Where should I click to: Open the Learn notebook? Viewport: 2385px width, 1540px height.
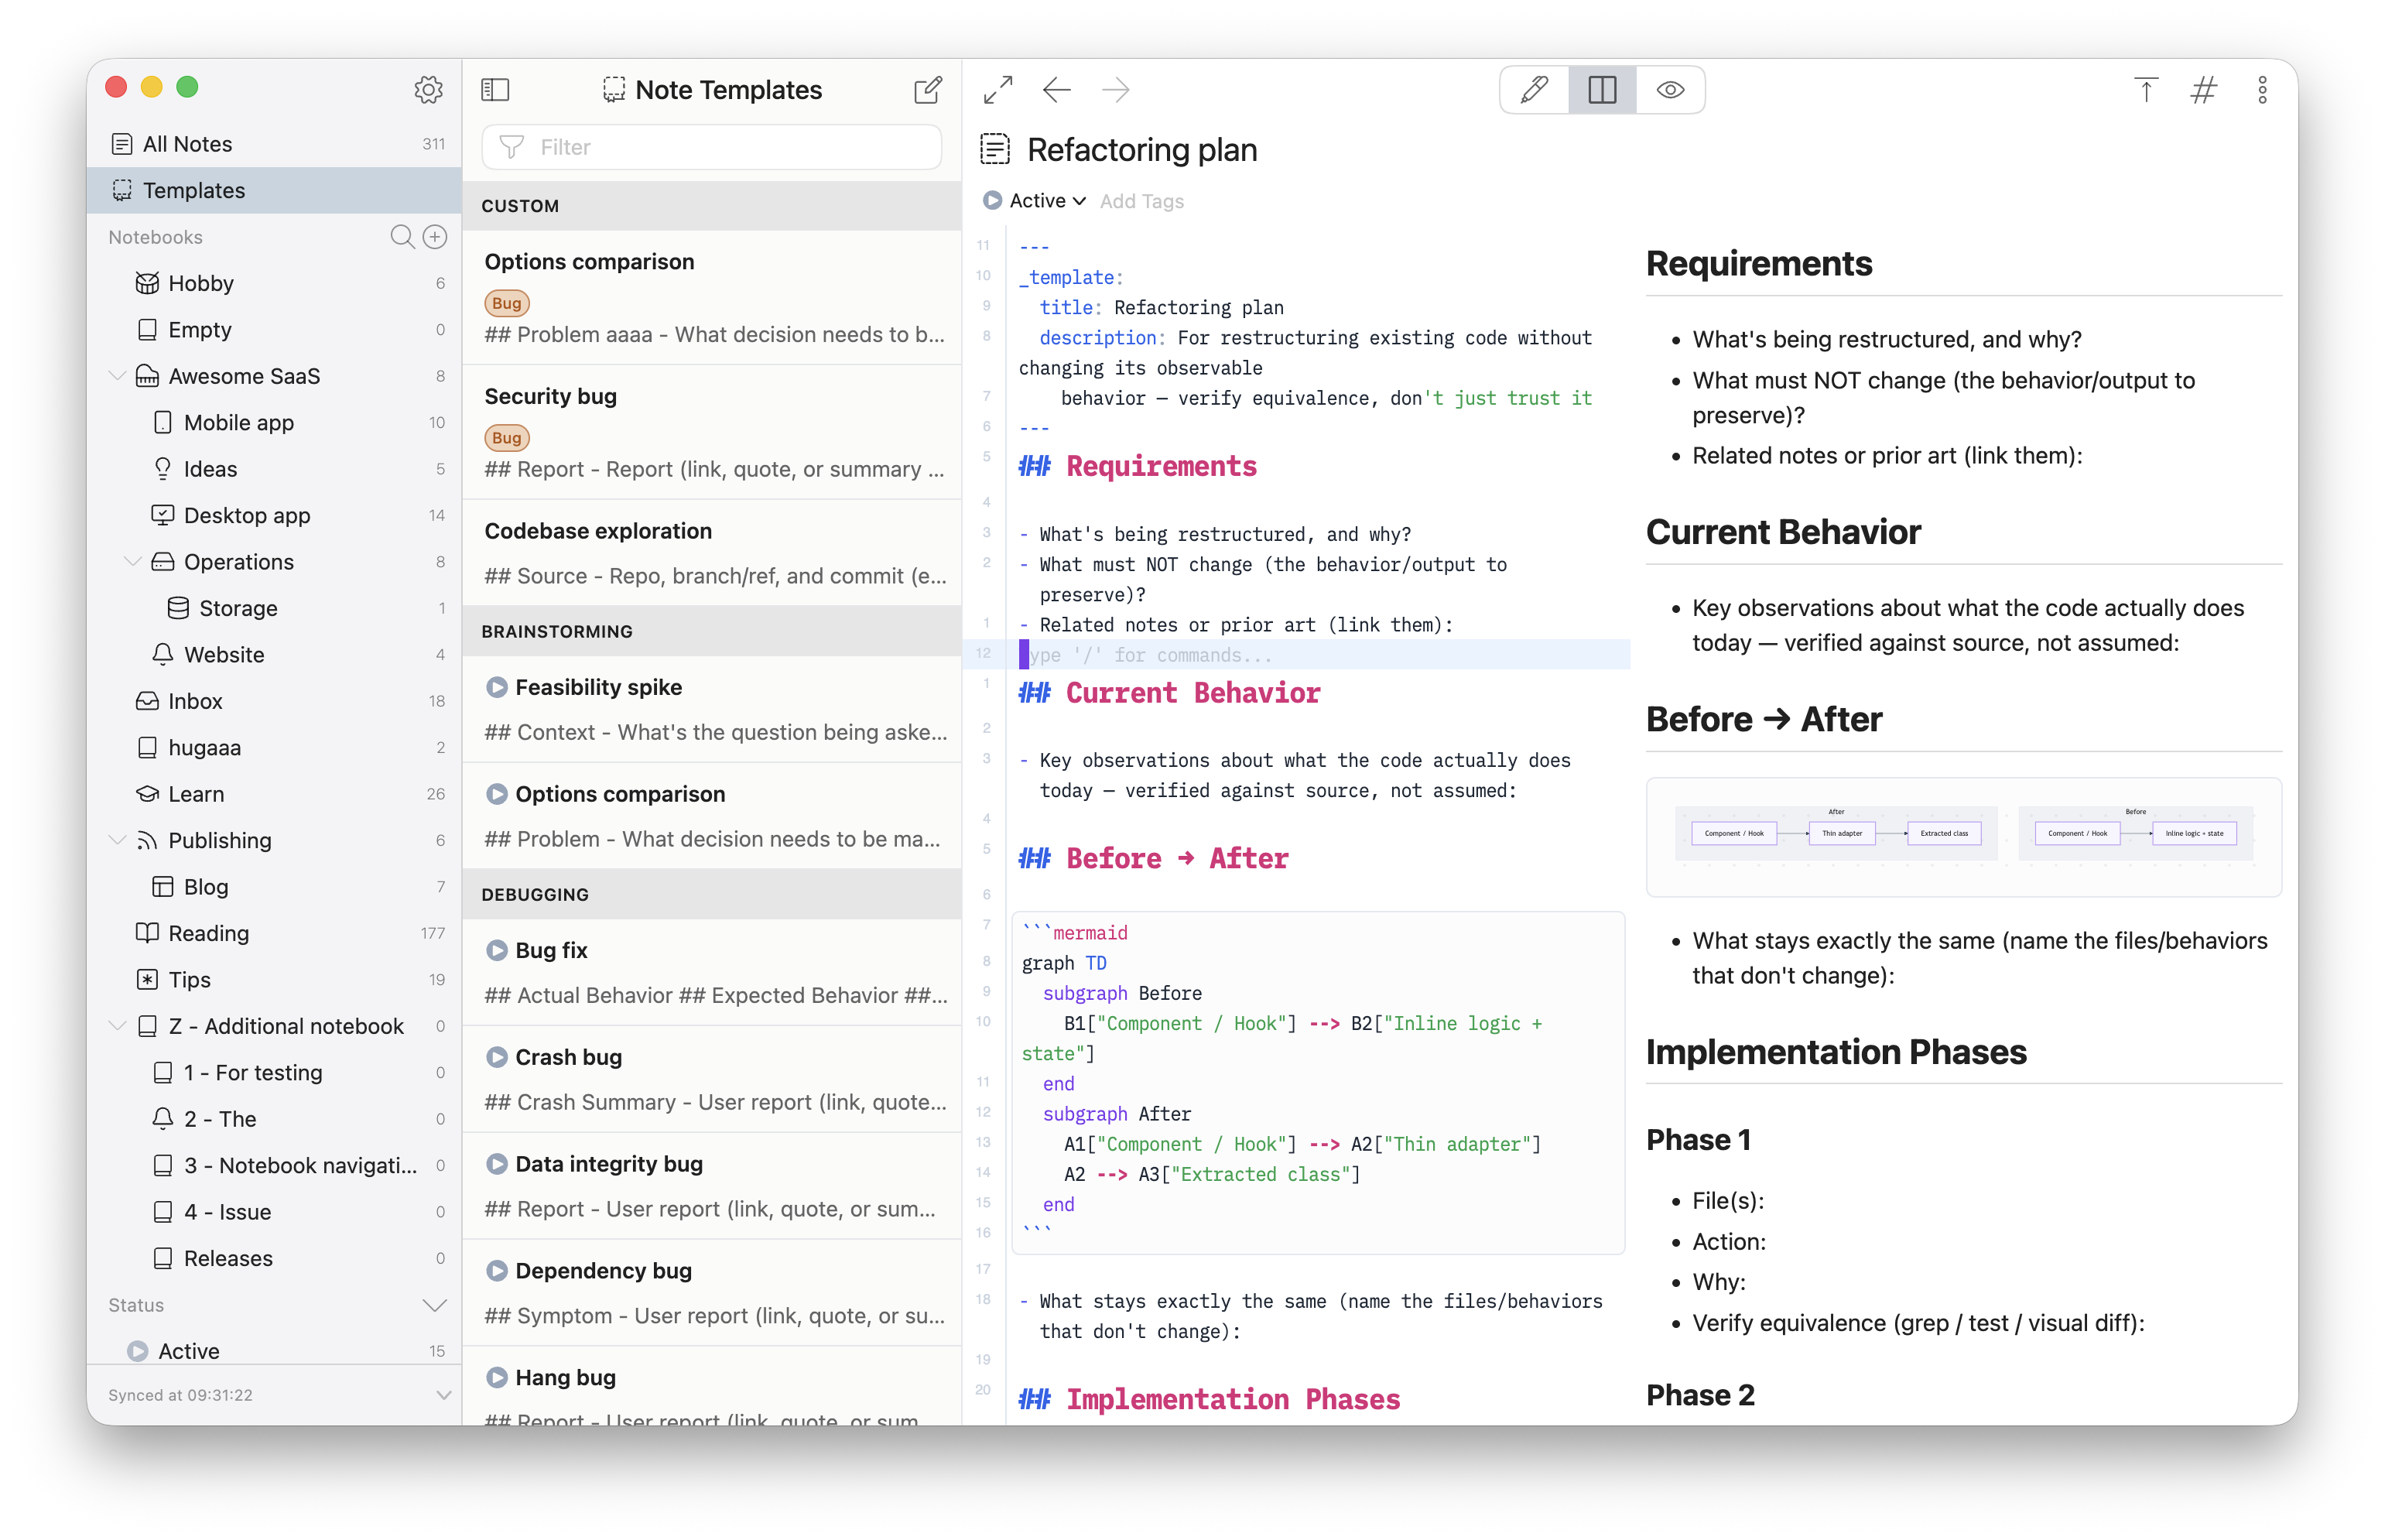[x=274, y=794]
